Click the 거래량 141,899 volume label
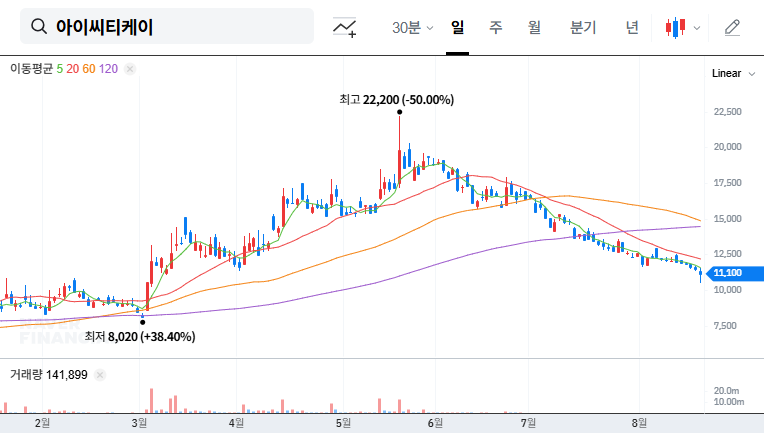This screenshot has width=764, height=433. coord(48,375)
